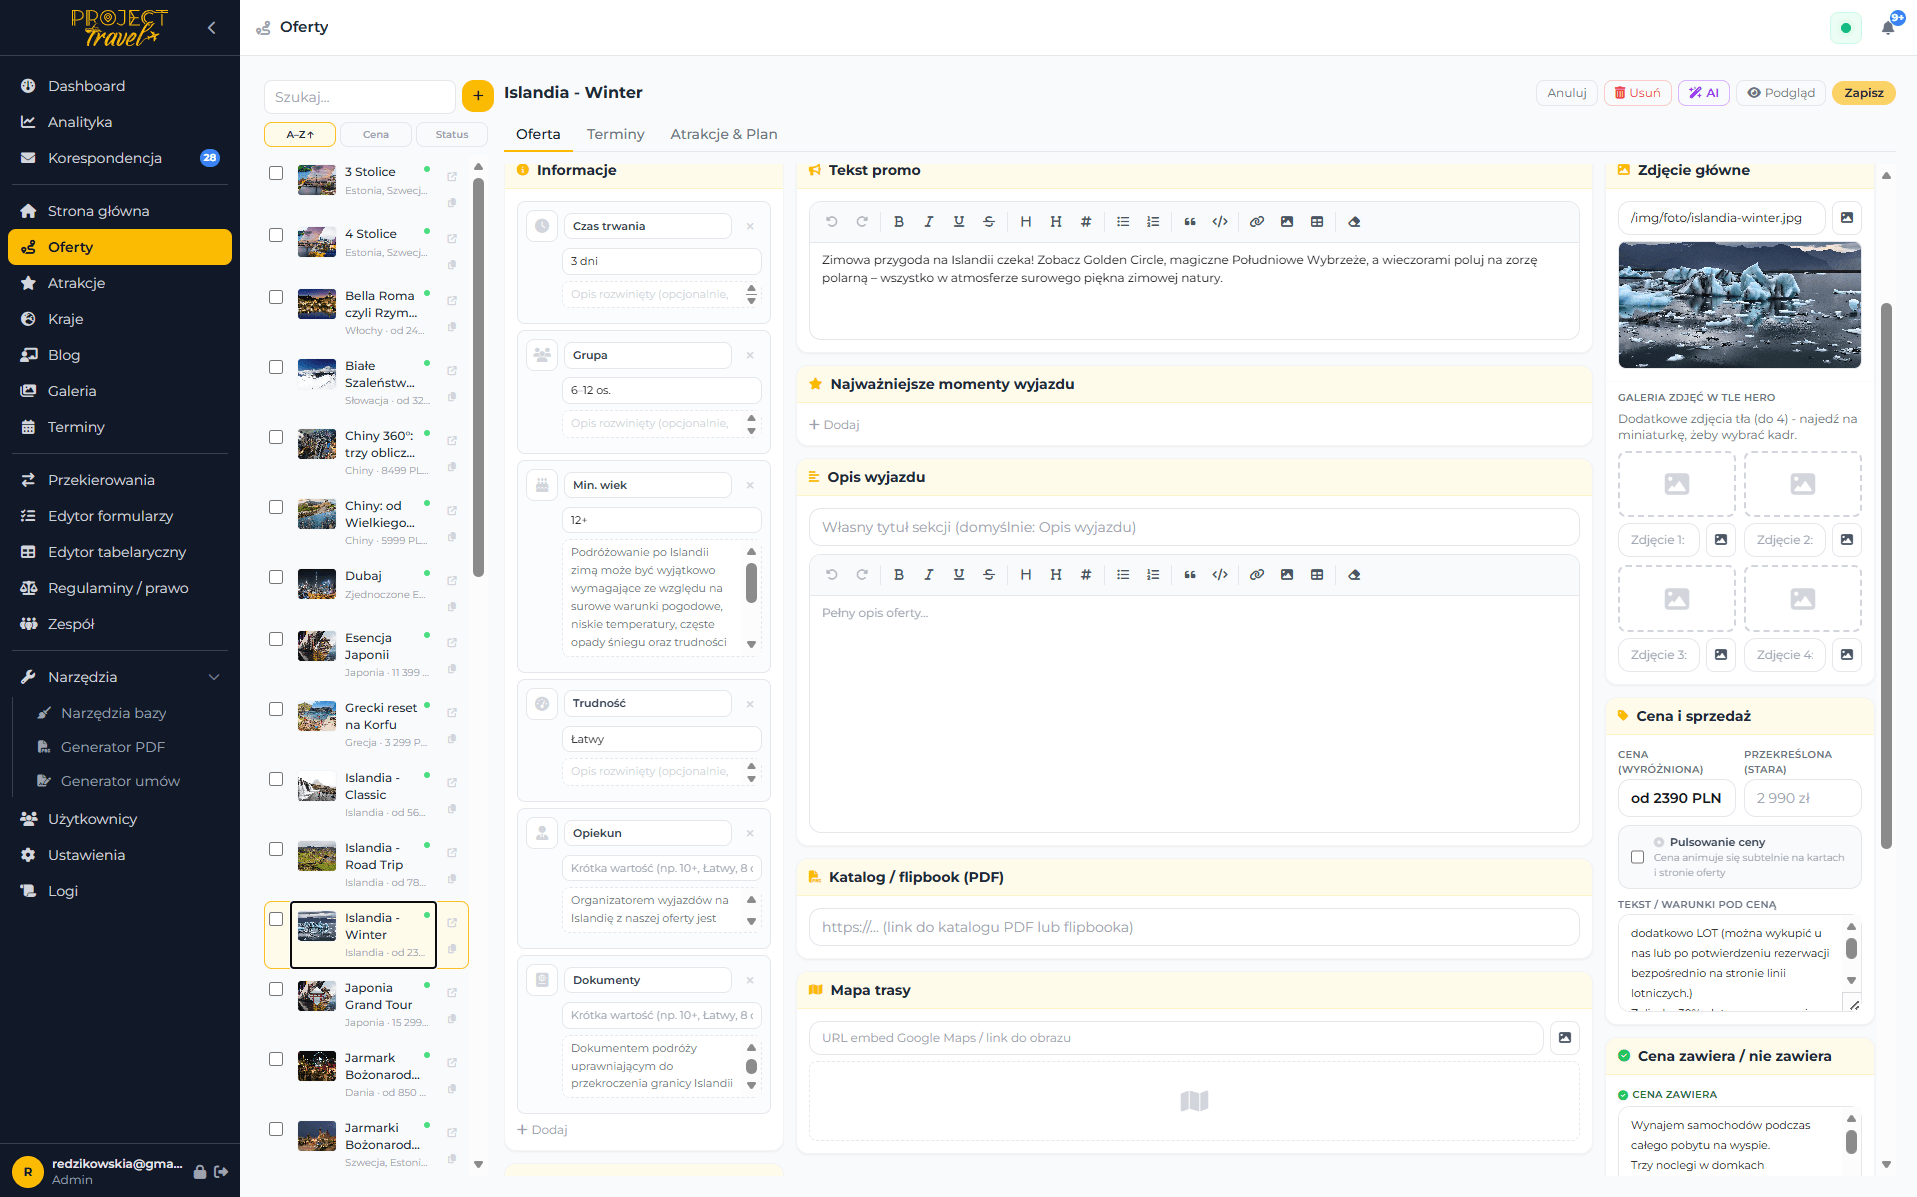This screenshot has height=1197, width=1917.
Task: Click the Podgląd preview button
Action: [x=1781, y=93]
